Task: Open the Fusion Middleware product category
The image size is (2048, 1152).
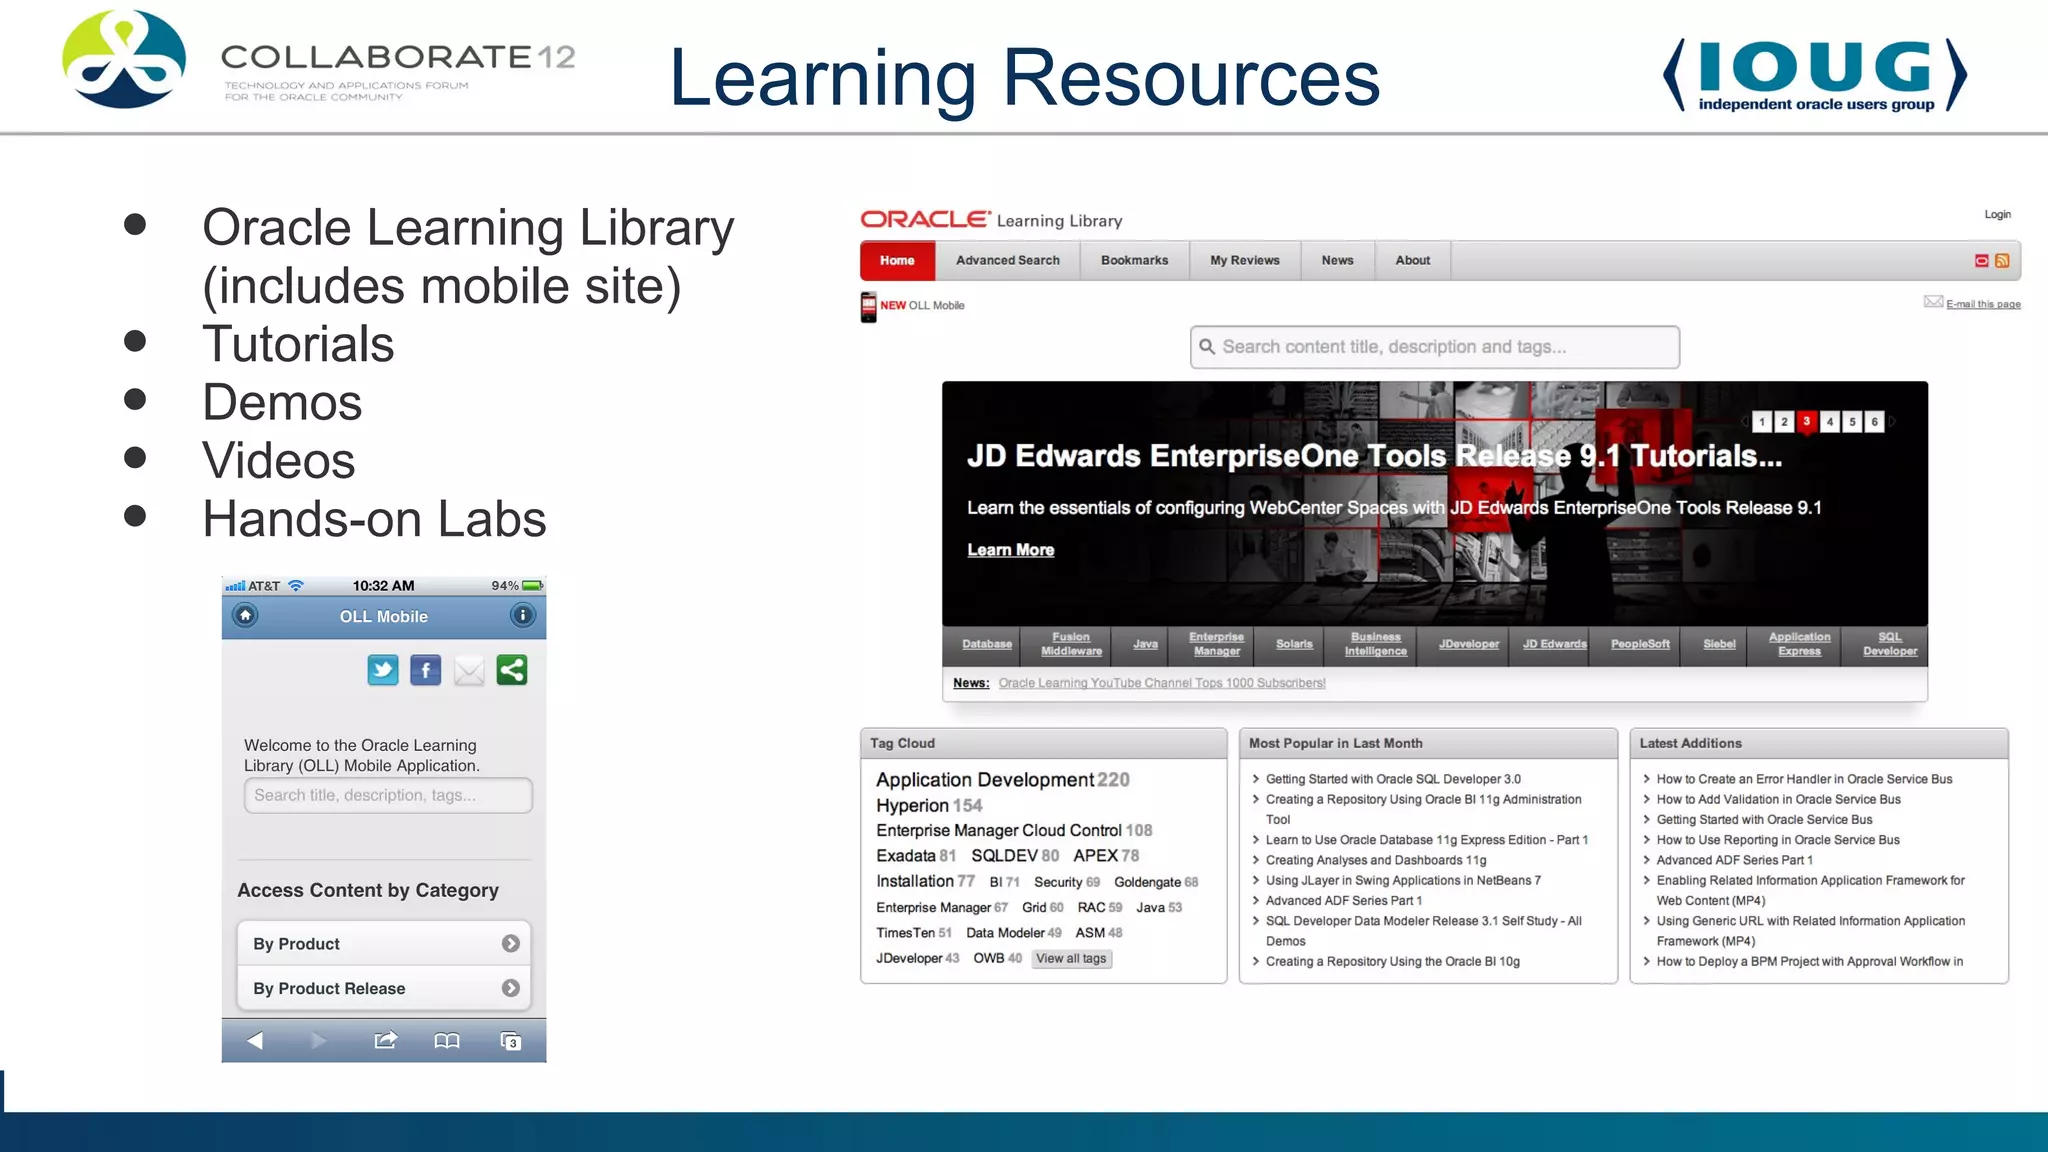Action: (x=1071, y=644)
